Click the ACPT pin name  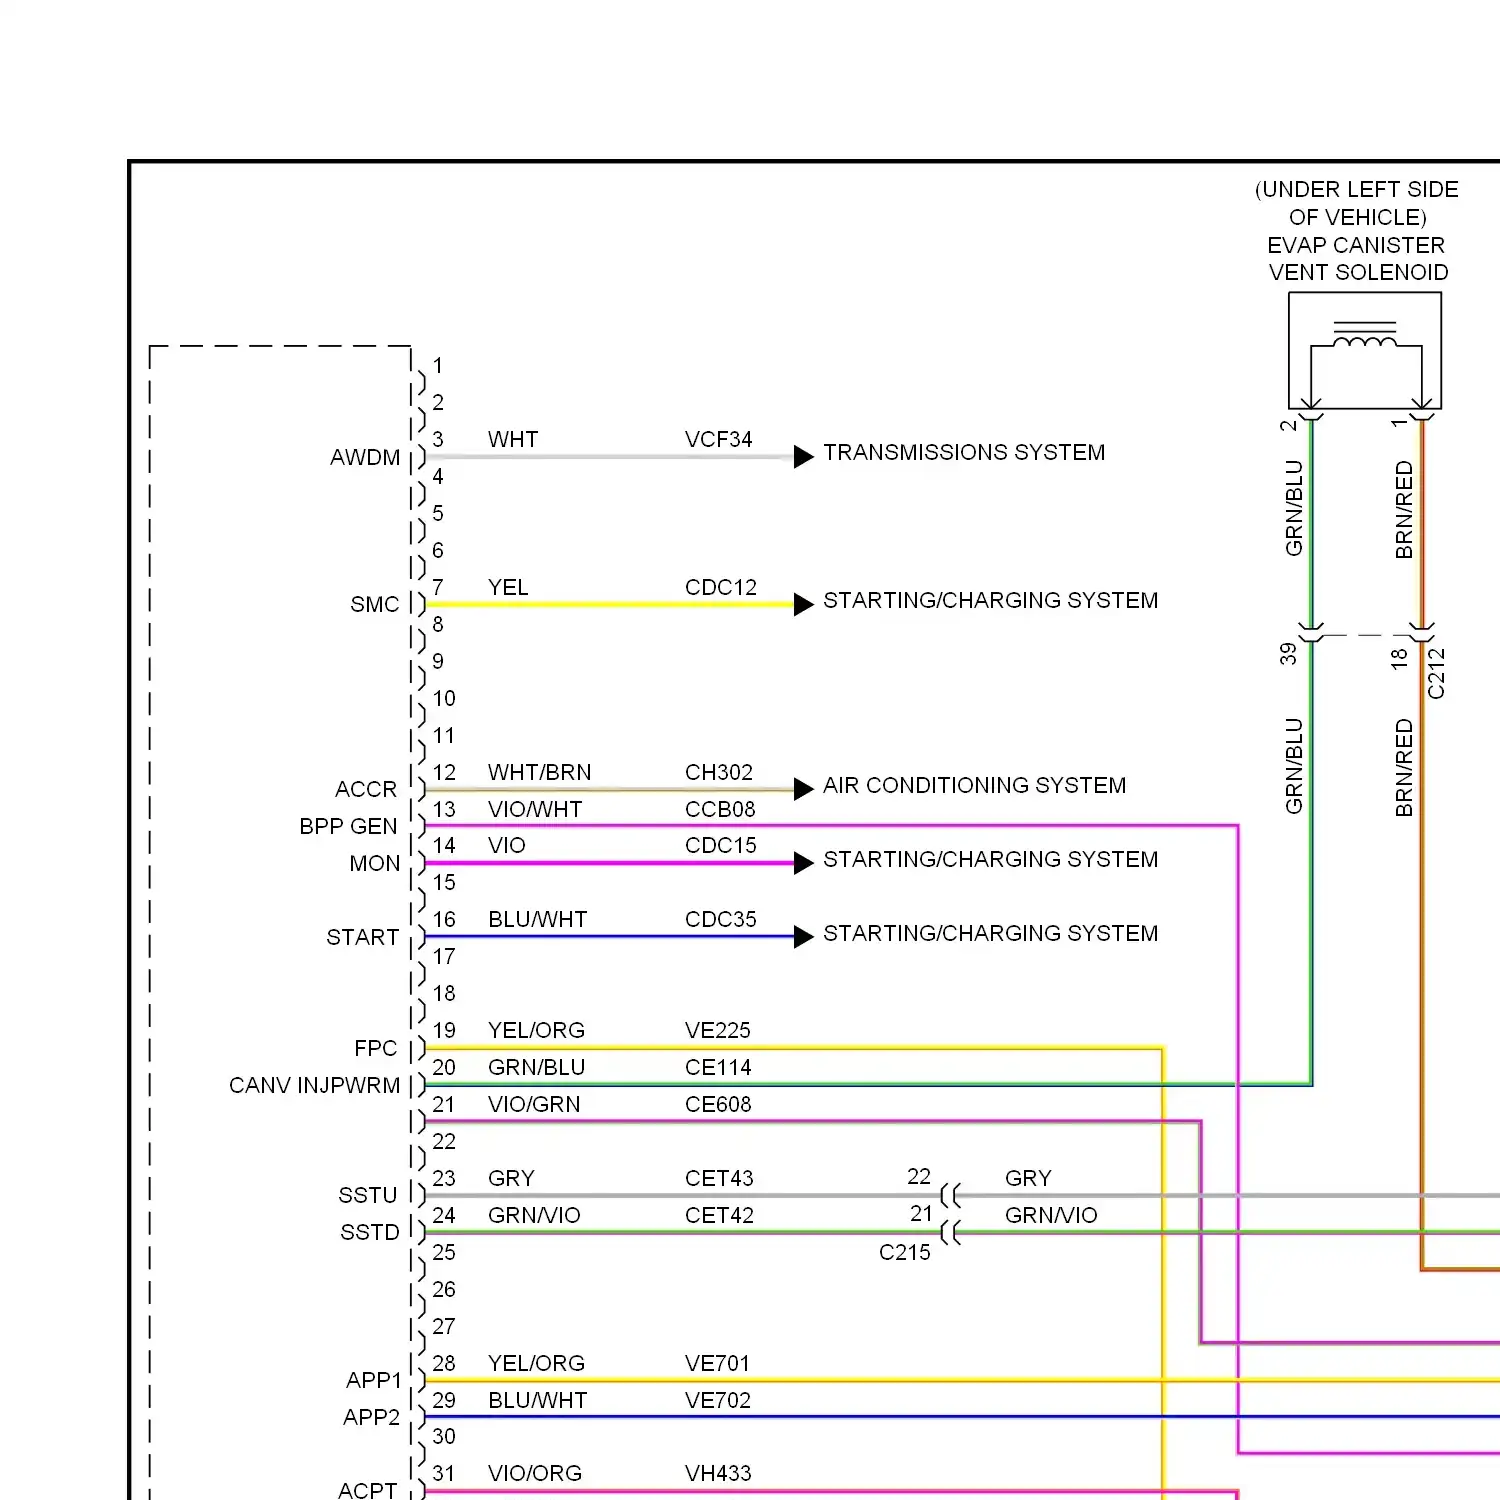(x=368, y=1491)
